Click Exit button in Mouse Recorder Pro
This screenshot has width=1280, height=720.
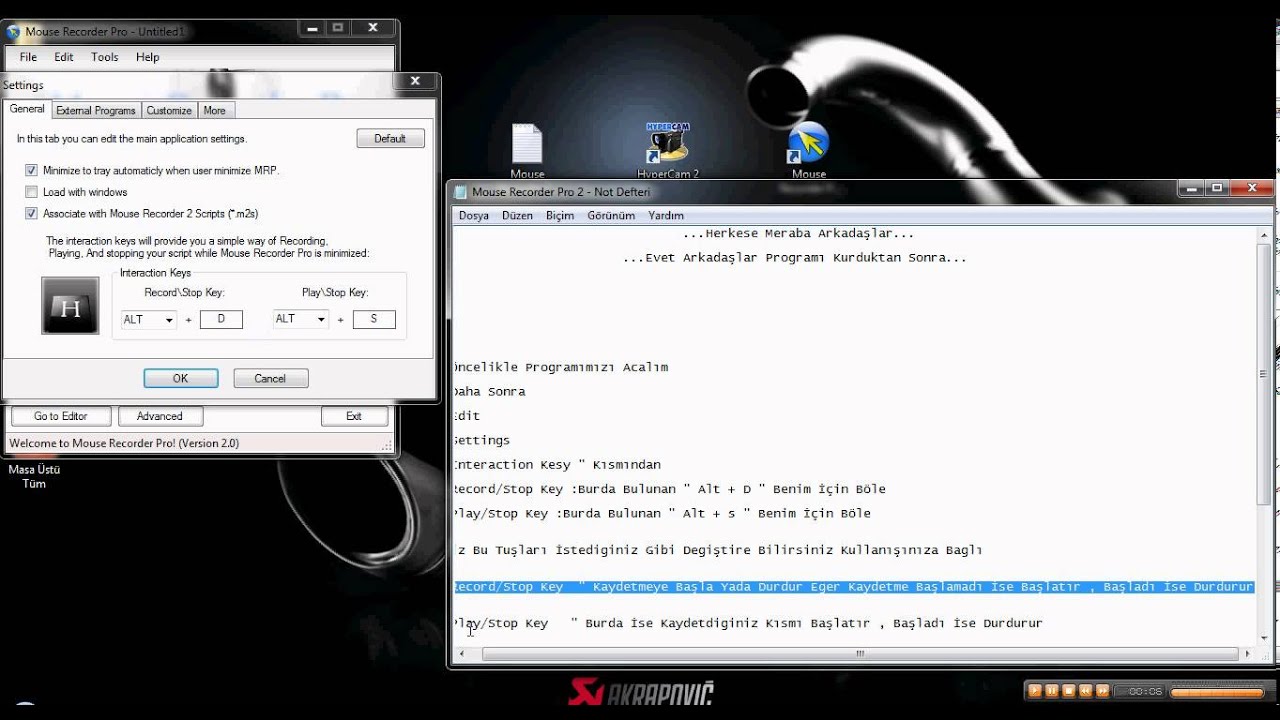point(354,416)
